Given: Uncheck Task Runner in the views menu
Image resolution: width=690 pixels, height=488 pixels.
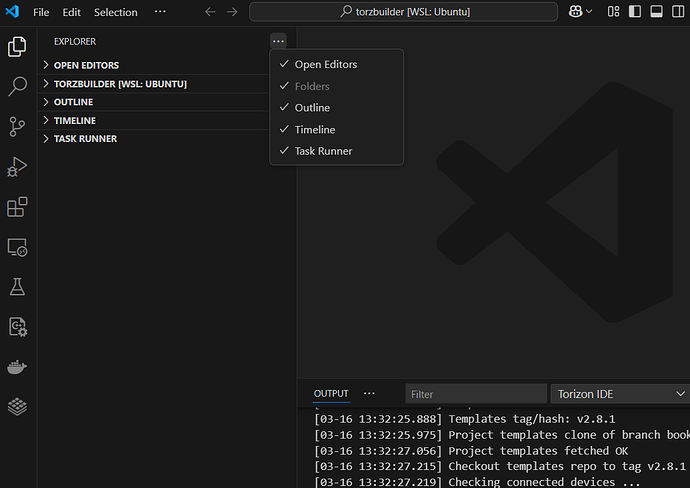Looking at the screenshot, I should click(x=337, y=151).
